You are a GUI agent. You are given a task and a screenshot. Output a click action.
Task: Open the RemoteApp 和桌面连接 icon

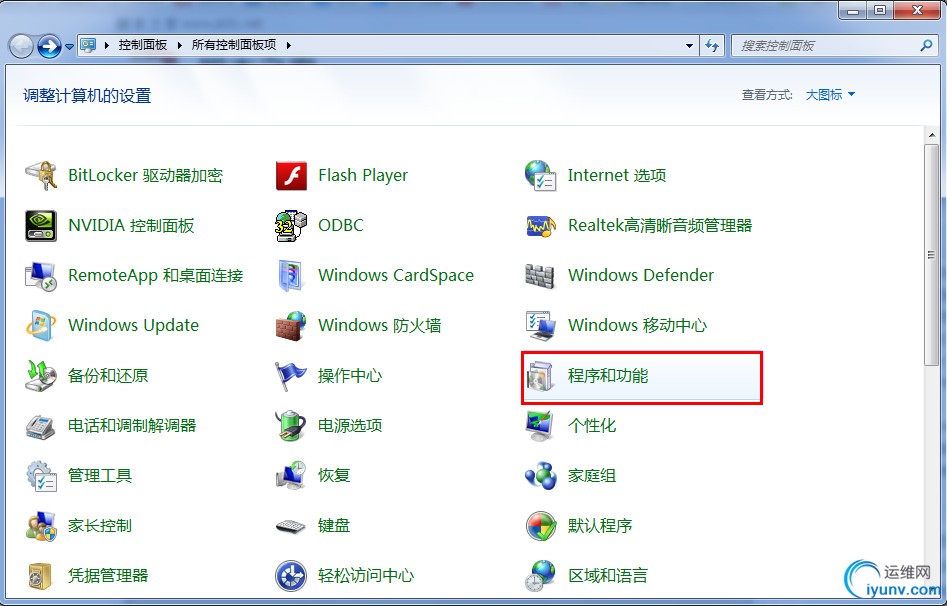pos(40,276)
